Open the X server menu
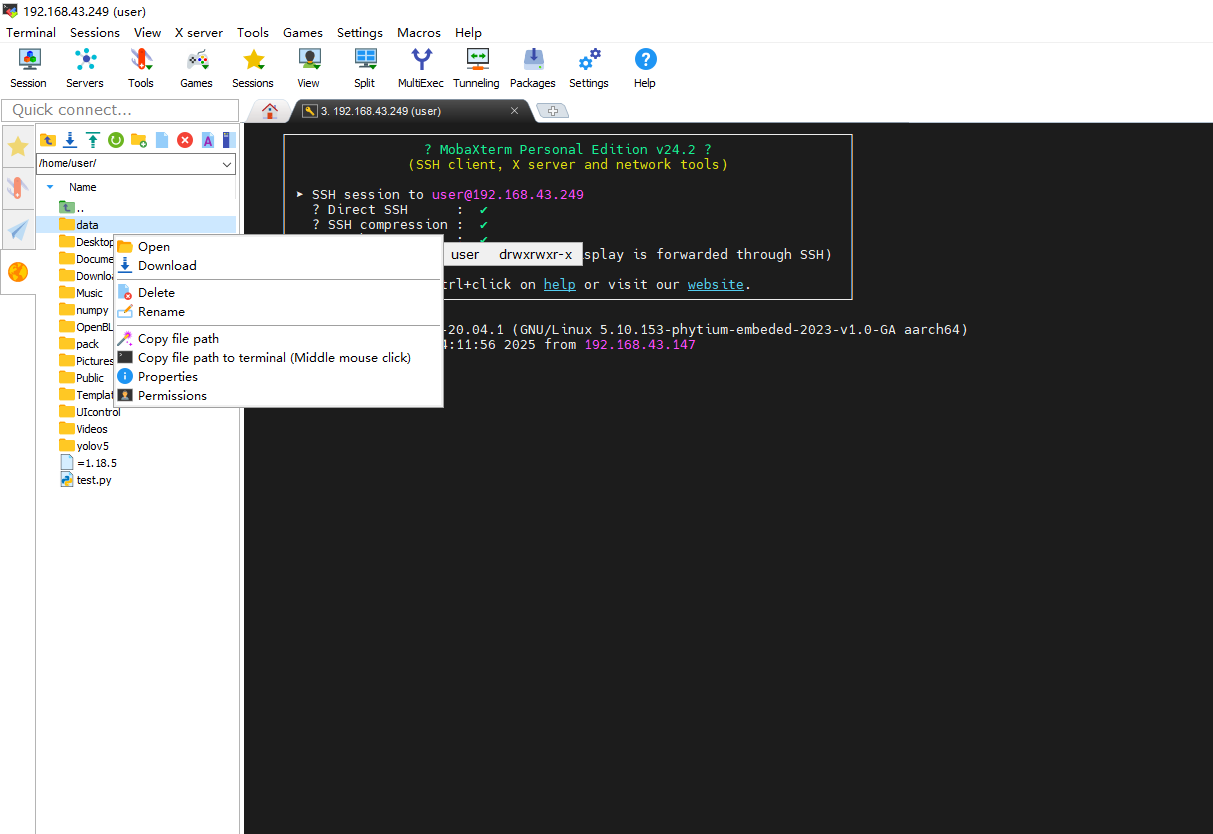The width and height of the screenshot is (1213, 834). [199, 32]
